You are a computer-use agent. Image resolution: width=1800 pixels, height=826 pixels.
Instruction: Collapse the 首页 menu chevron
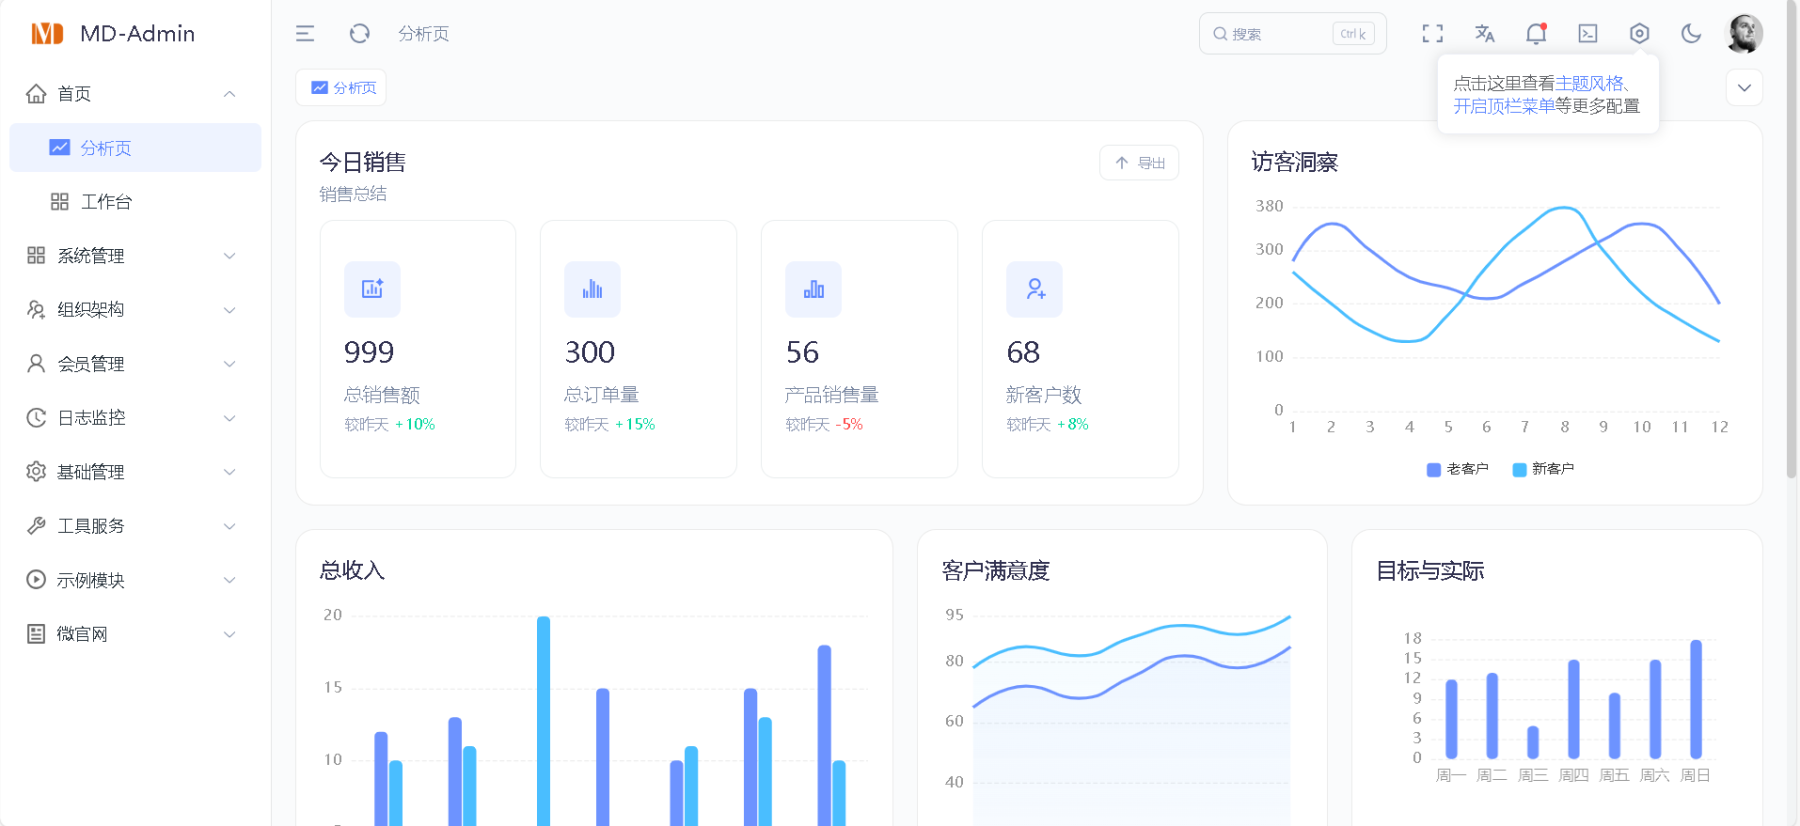coord(230,94)
